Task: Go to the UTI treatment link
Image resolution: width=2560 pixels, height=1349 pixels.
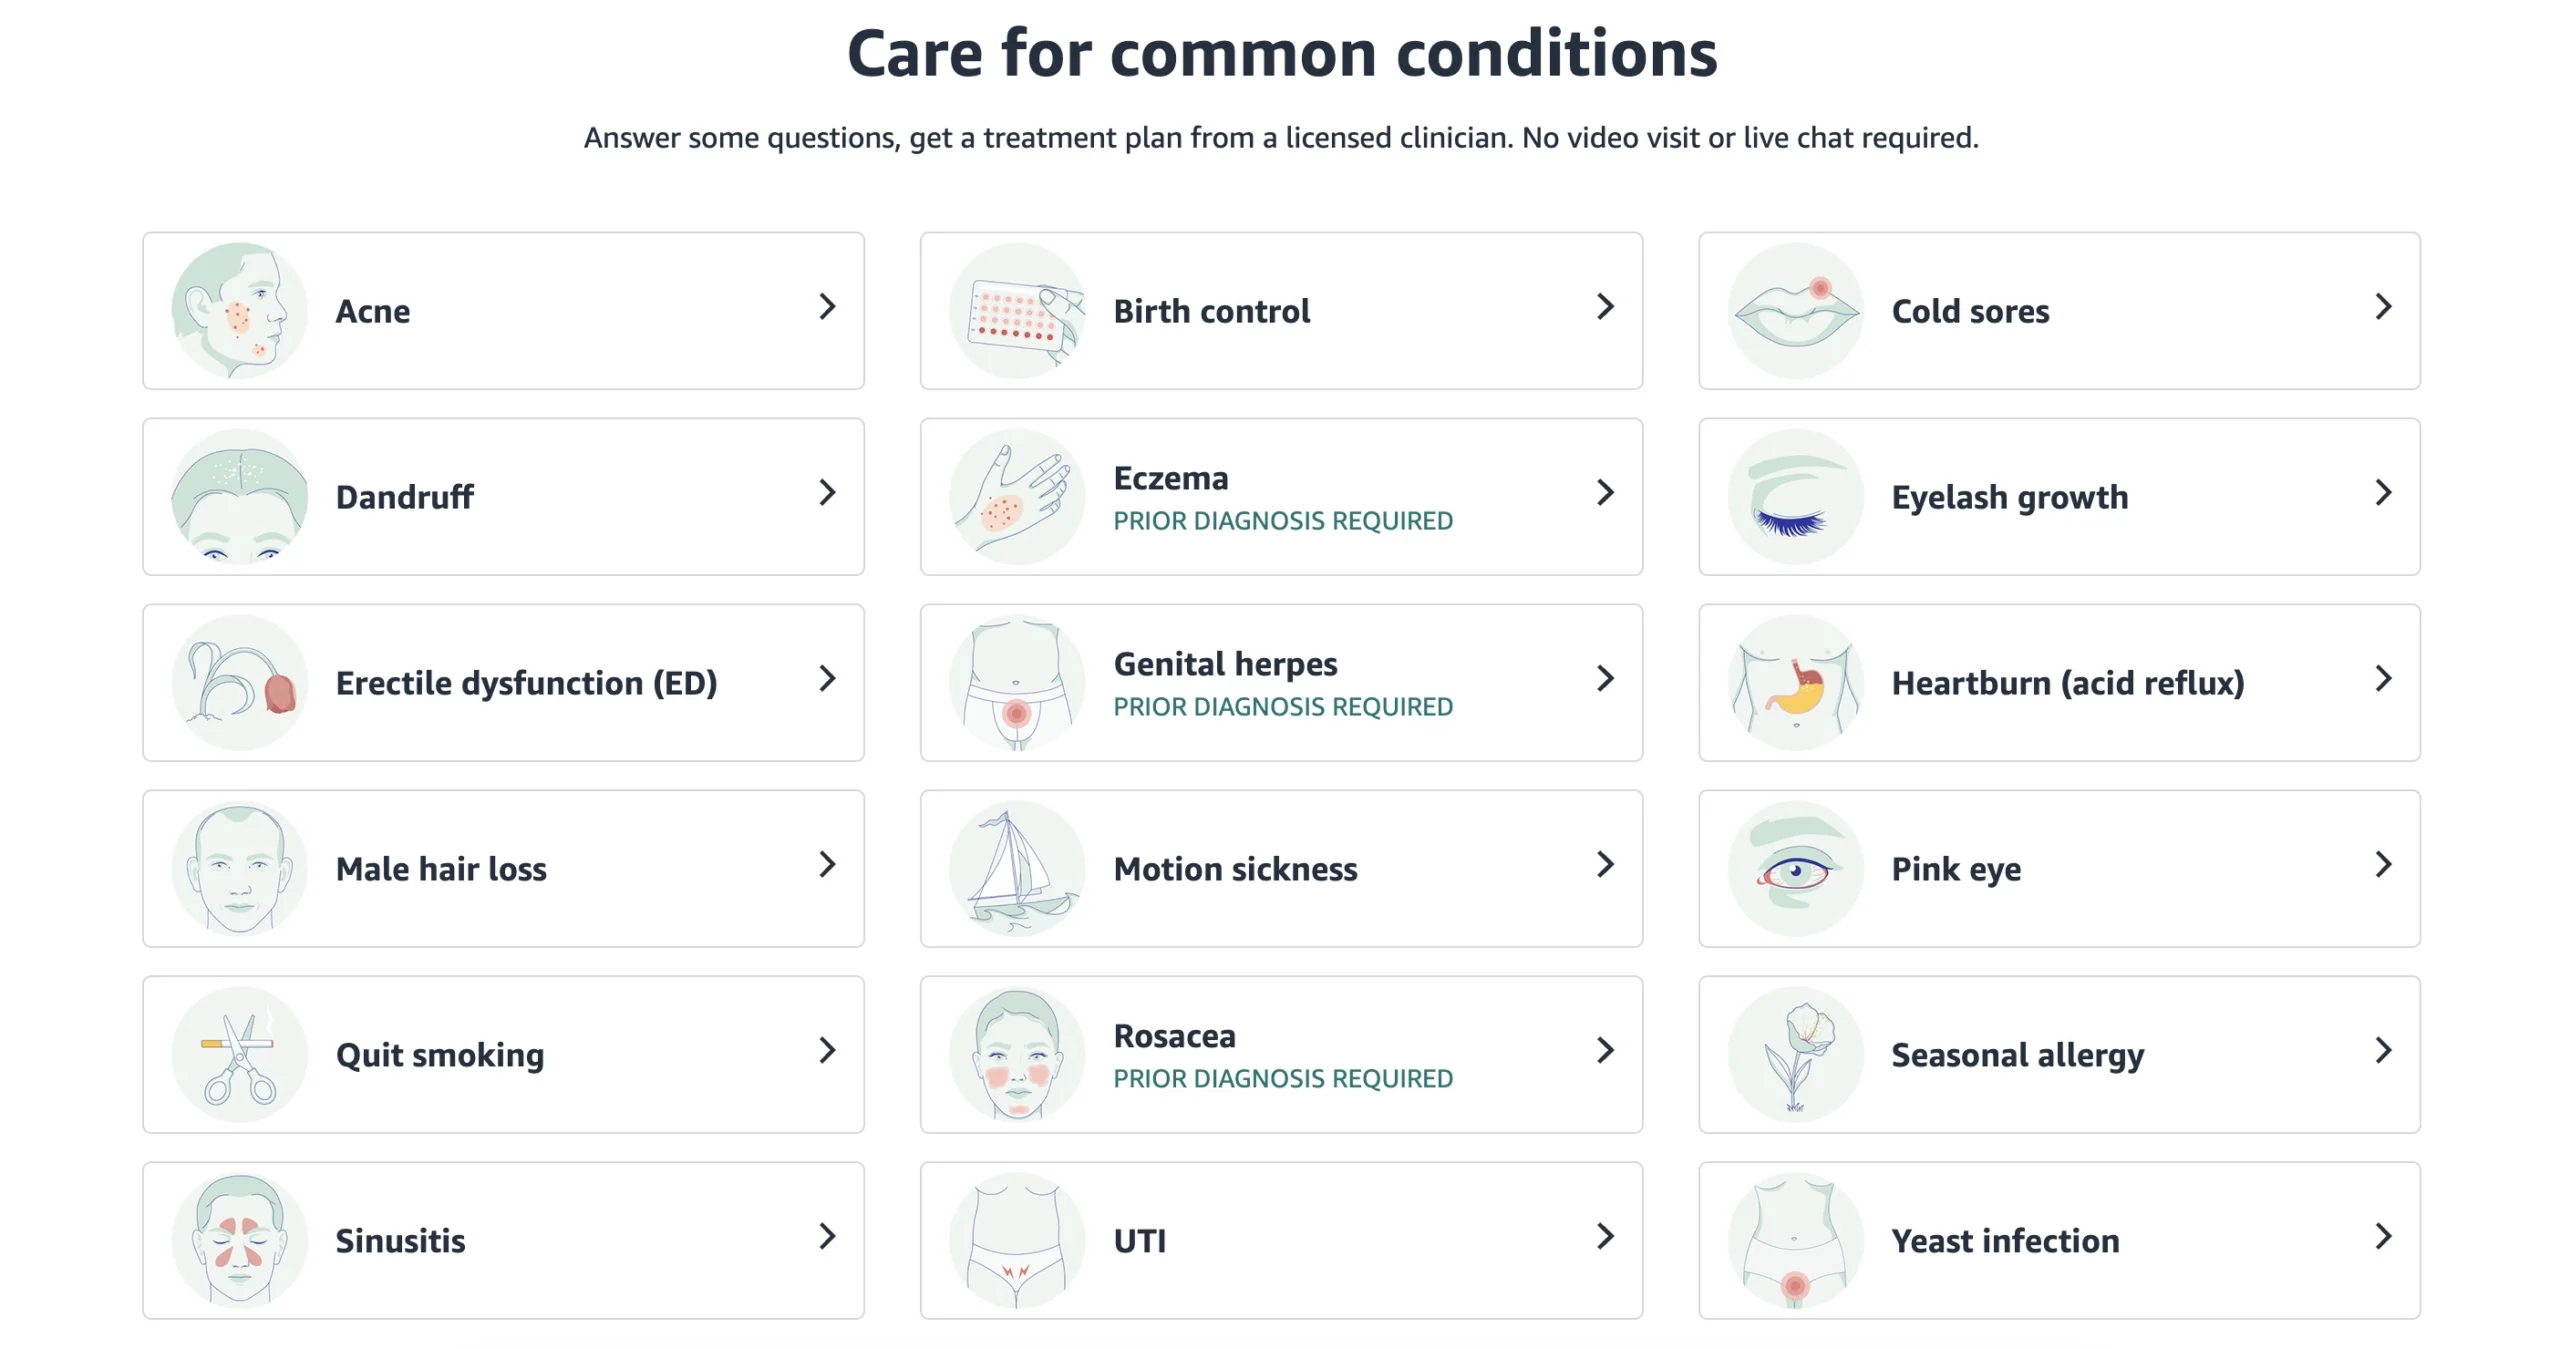Action: pyautogui.click(x=1140, y=1241)
